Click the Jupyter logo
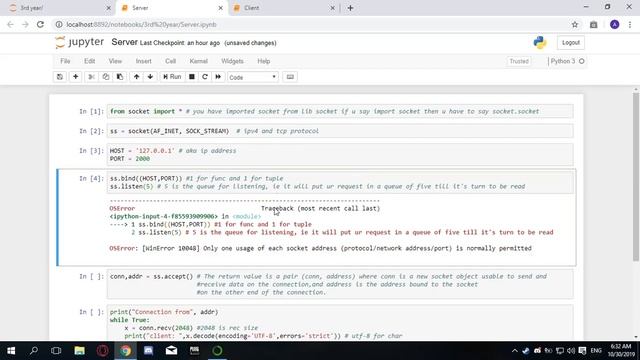 tap(80, 42)
